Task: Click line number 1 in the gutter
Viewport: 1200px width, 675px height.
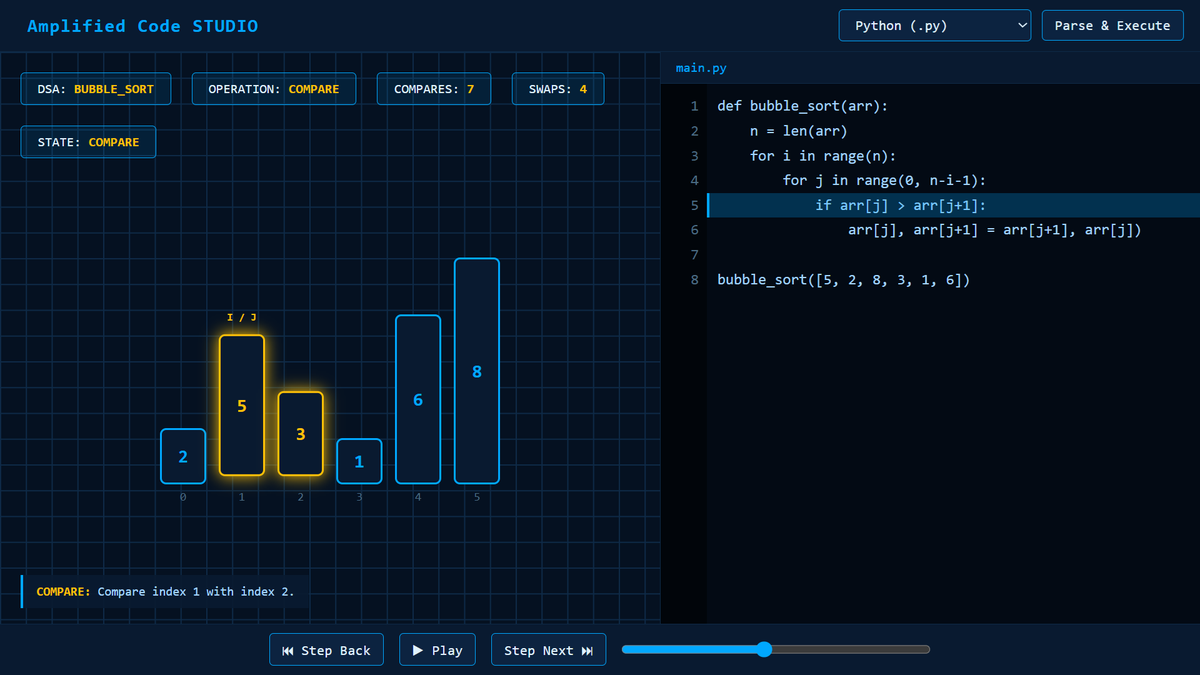Action: [x=694, y=106]
